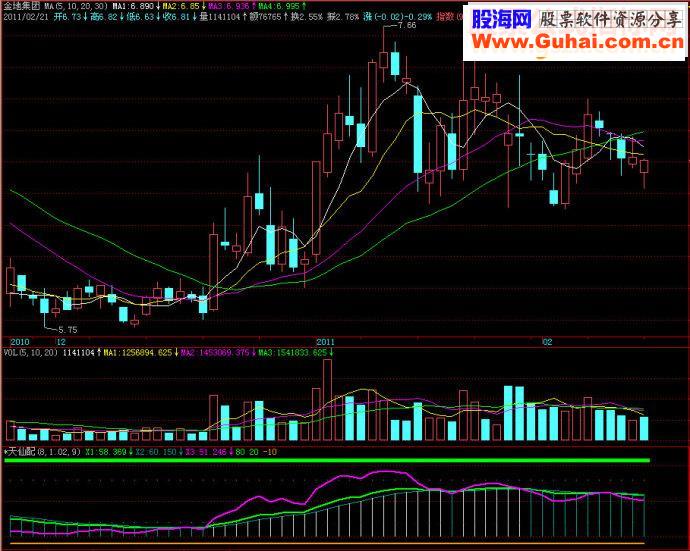
Task: Click the 2011 label on the time axis
Action: 325,342
